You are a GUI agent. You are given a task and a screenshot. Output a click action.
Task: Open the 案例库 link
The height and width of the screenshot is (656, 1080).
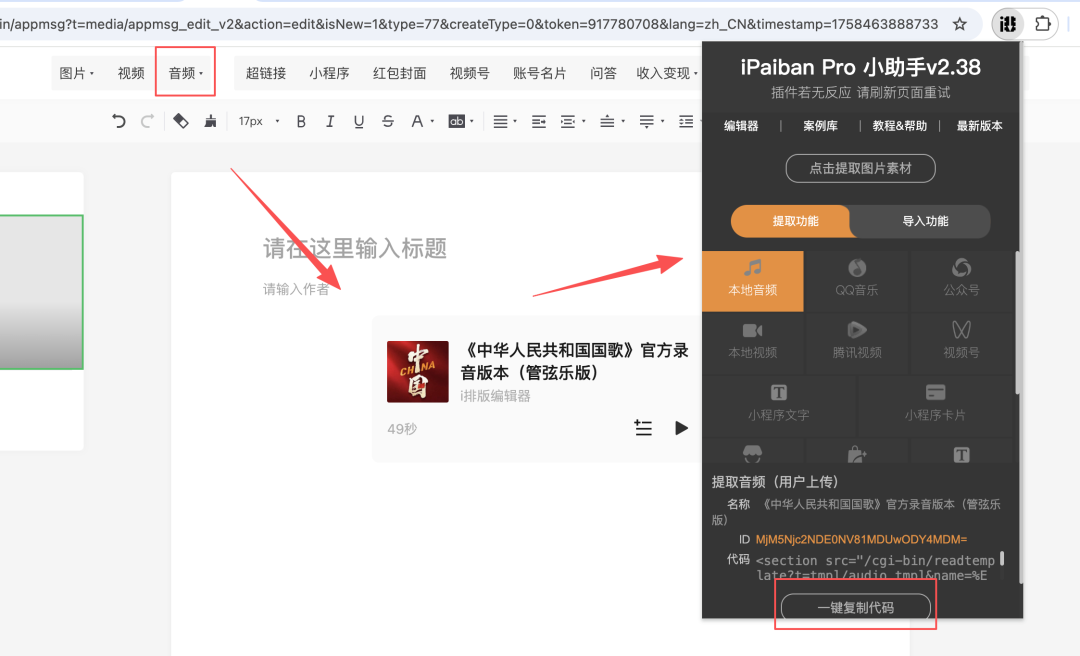(820, 126)
